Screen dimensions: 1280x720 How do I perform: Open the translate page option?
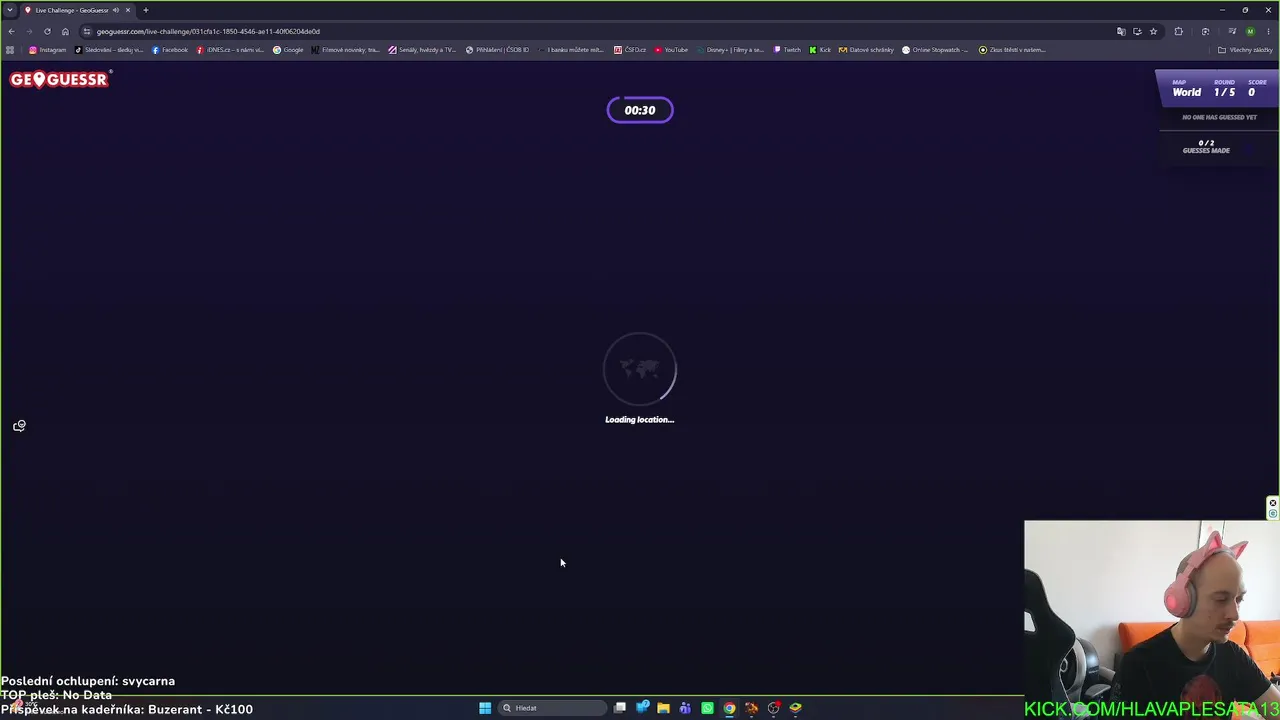[x=1121, y=31]
